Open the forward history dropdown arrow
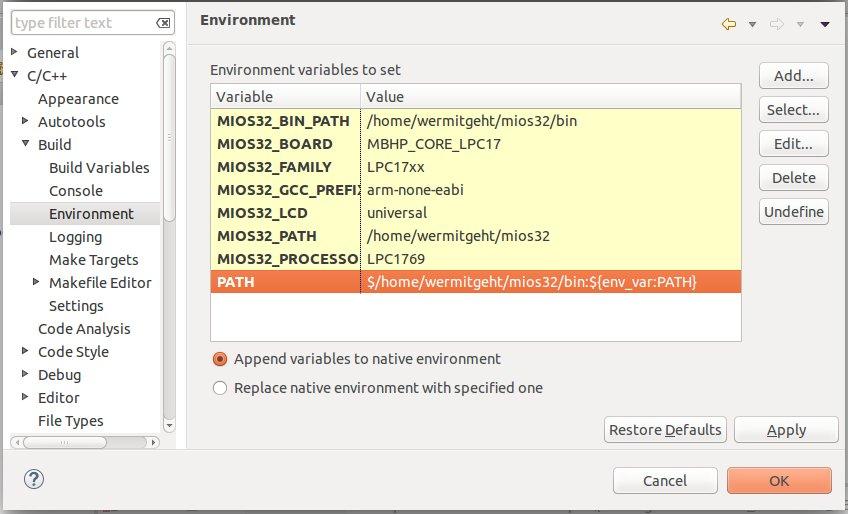The image size is (848, 514). [x=800, y=24]
